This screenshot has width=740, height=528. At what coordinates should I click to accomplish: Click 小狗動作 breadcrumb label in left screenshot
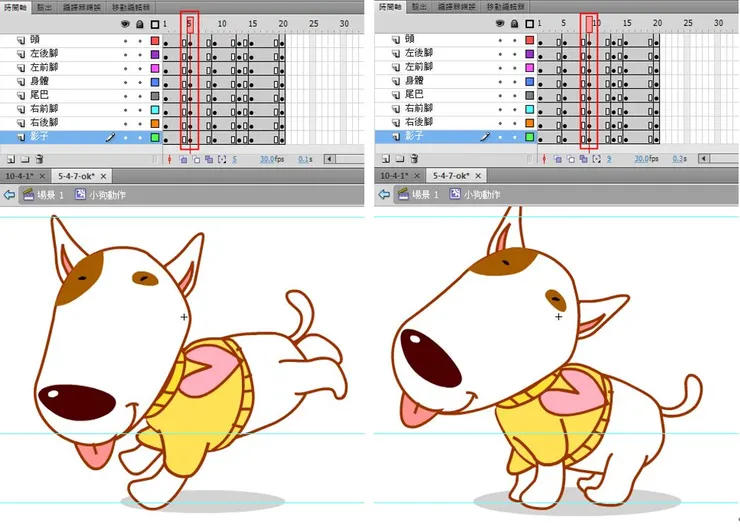[107, 195]
